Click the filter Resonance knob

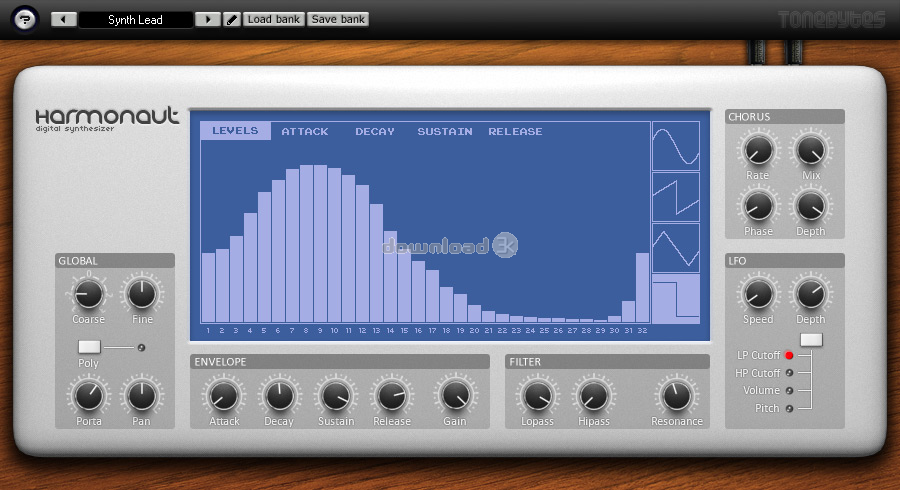tap(677, 395)
